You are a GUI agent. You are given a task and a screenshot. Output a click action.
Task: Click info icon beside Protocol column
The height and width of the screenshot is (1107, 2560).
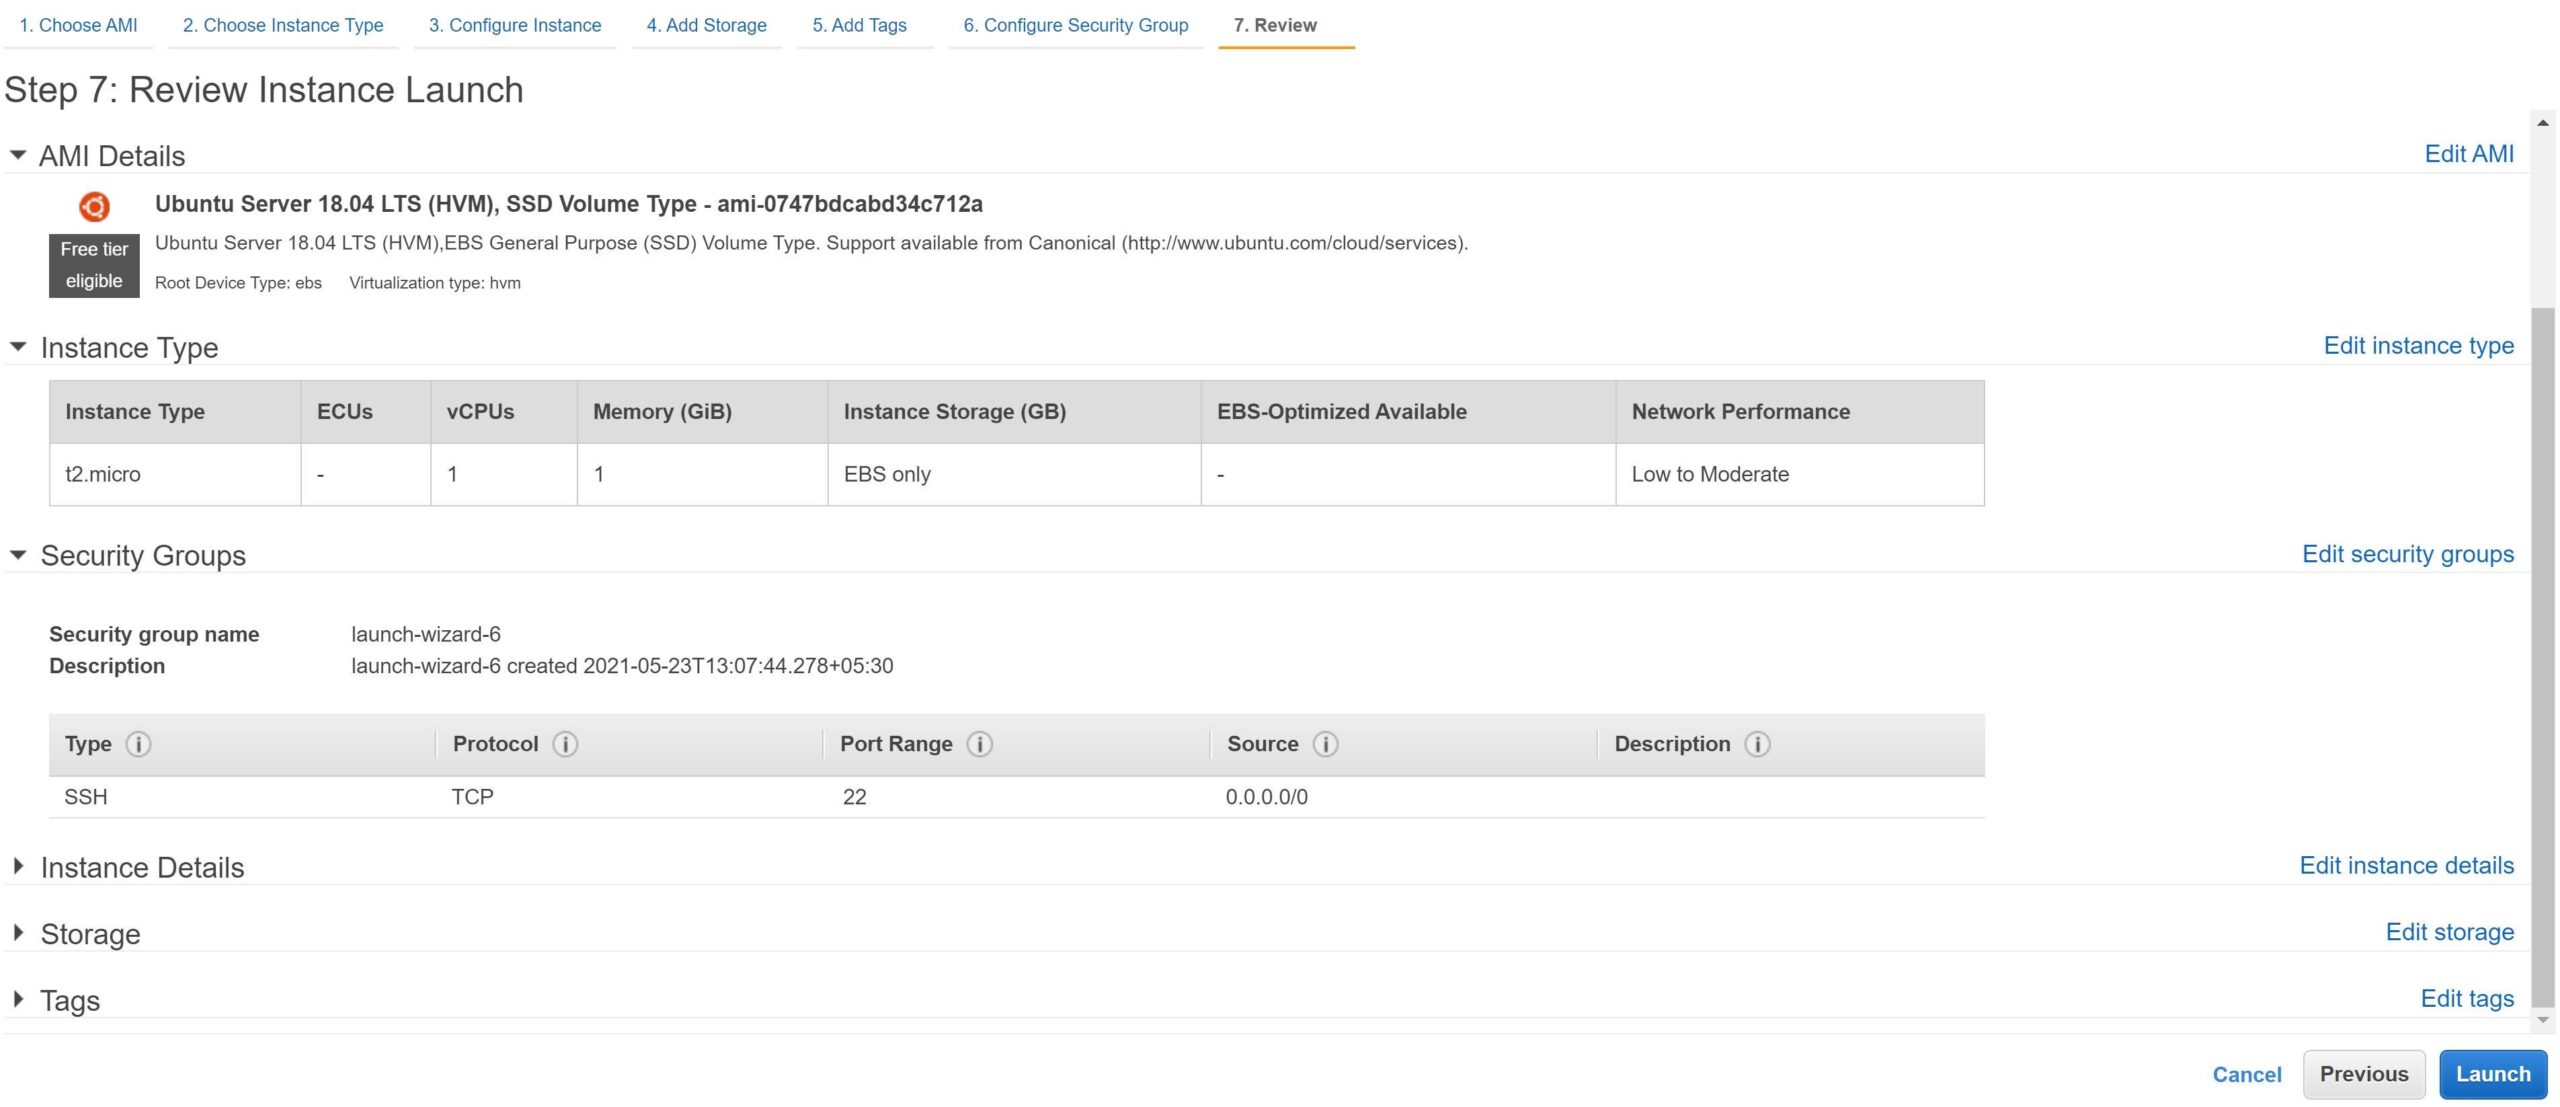pyautogui.click(x=565, y=744)
